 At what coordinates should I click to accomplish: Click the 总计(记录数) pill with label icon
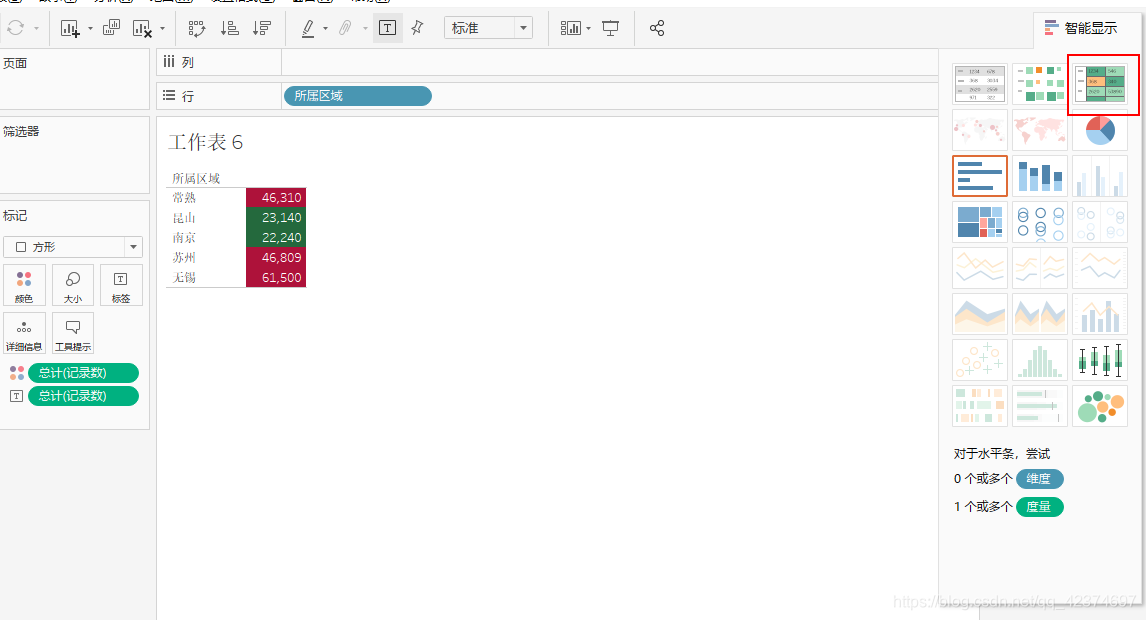[x=83, y=396]
